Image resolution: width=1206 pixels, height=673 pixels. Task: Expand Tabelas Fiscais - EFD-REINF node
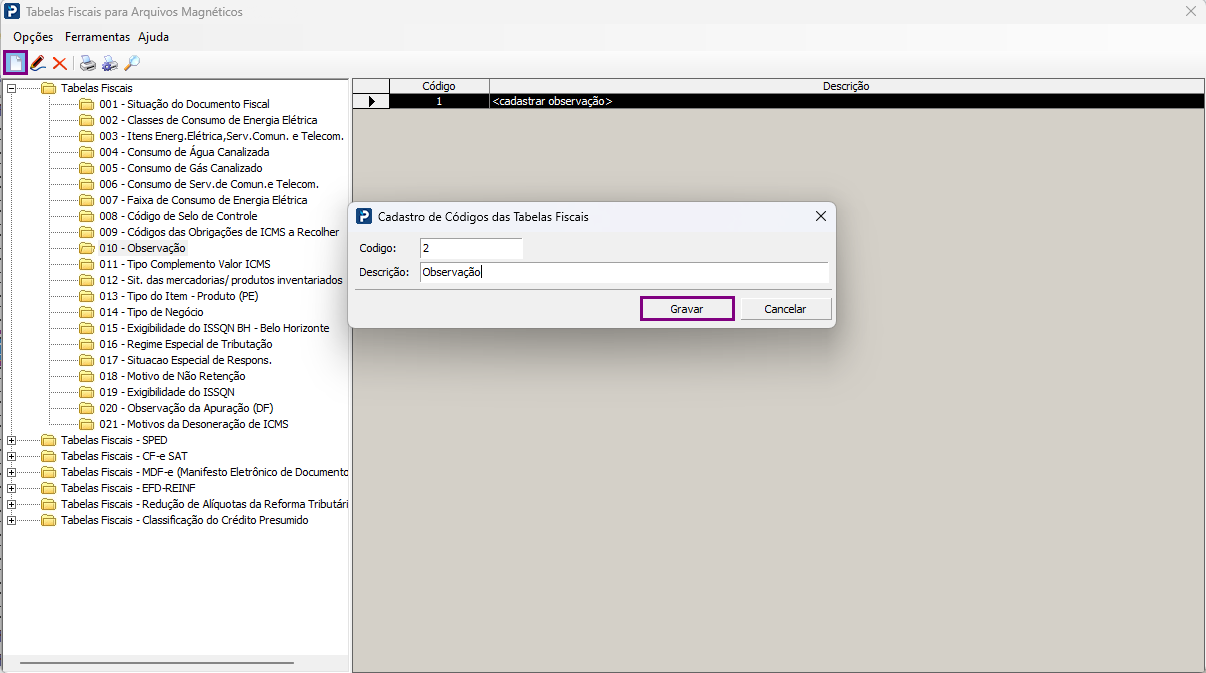12,488
